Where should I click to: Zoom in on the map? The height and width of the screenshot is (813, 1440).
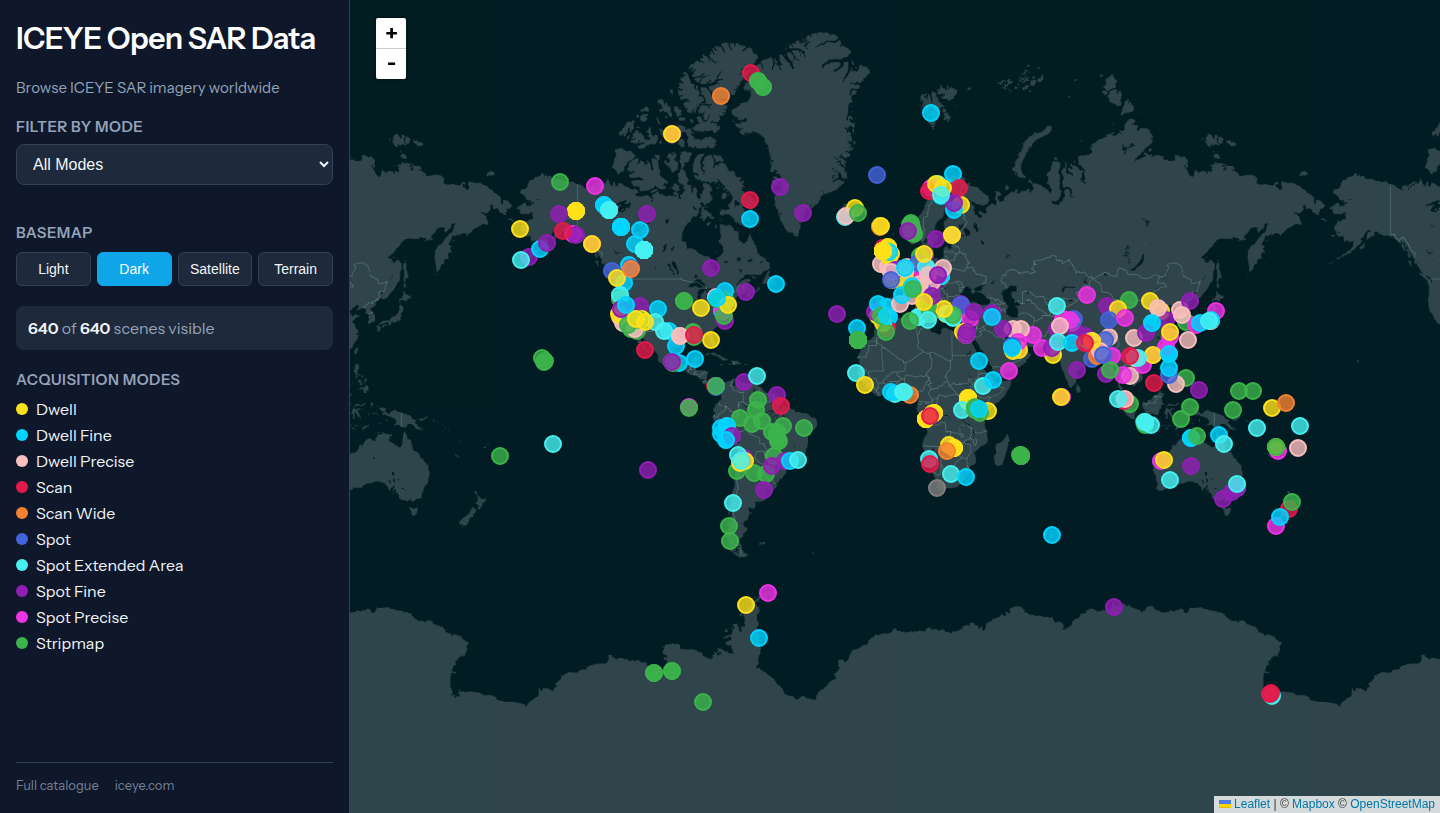click(391, 33)
